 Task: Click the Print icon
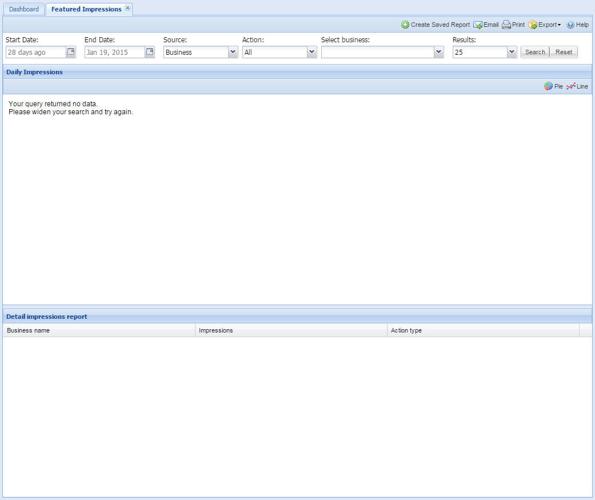[x=506, y=25]
